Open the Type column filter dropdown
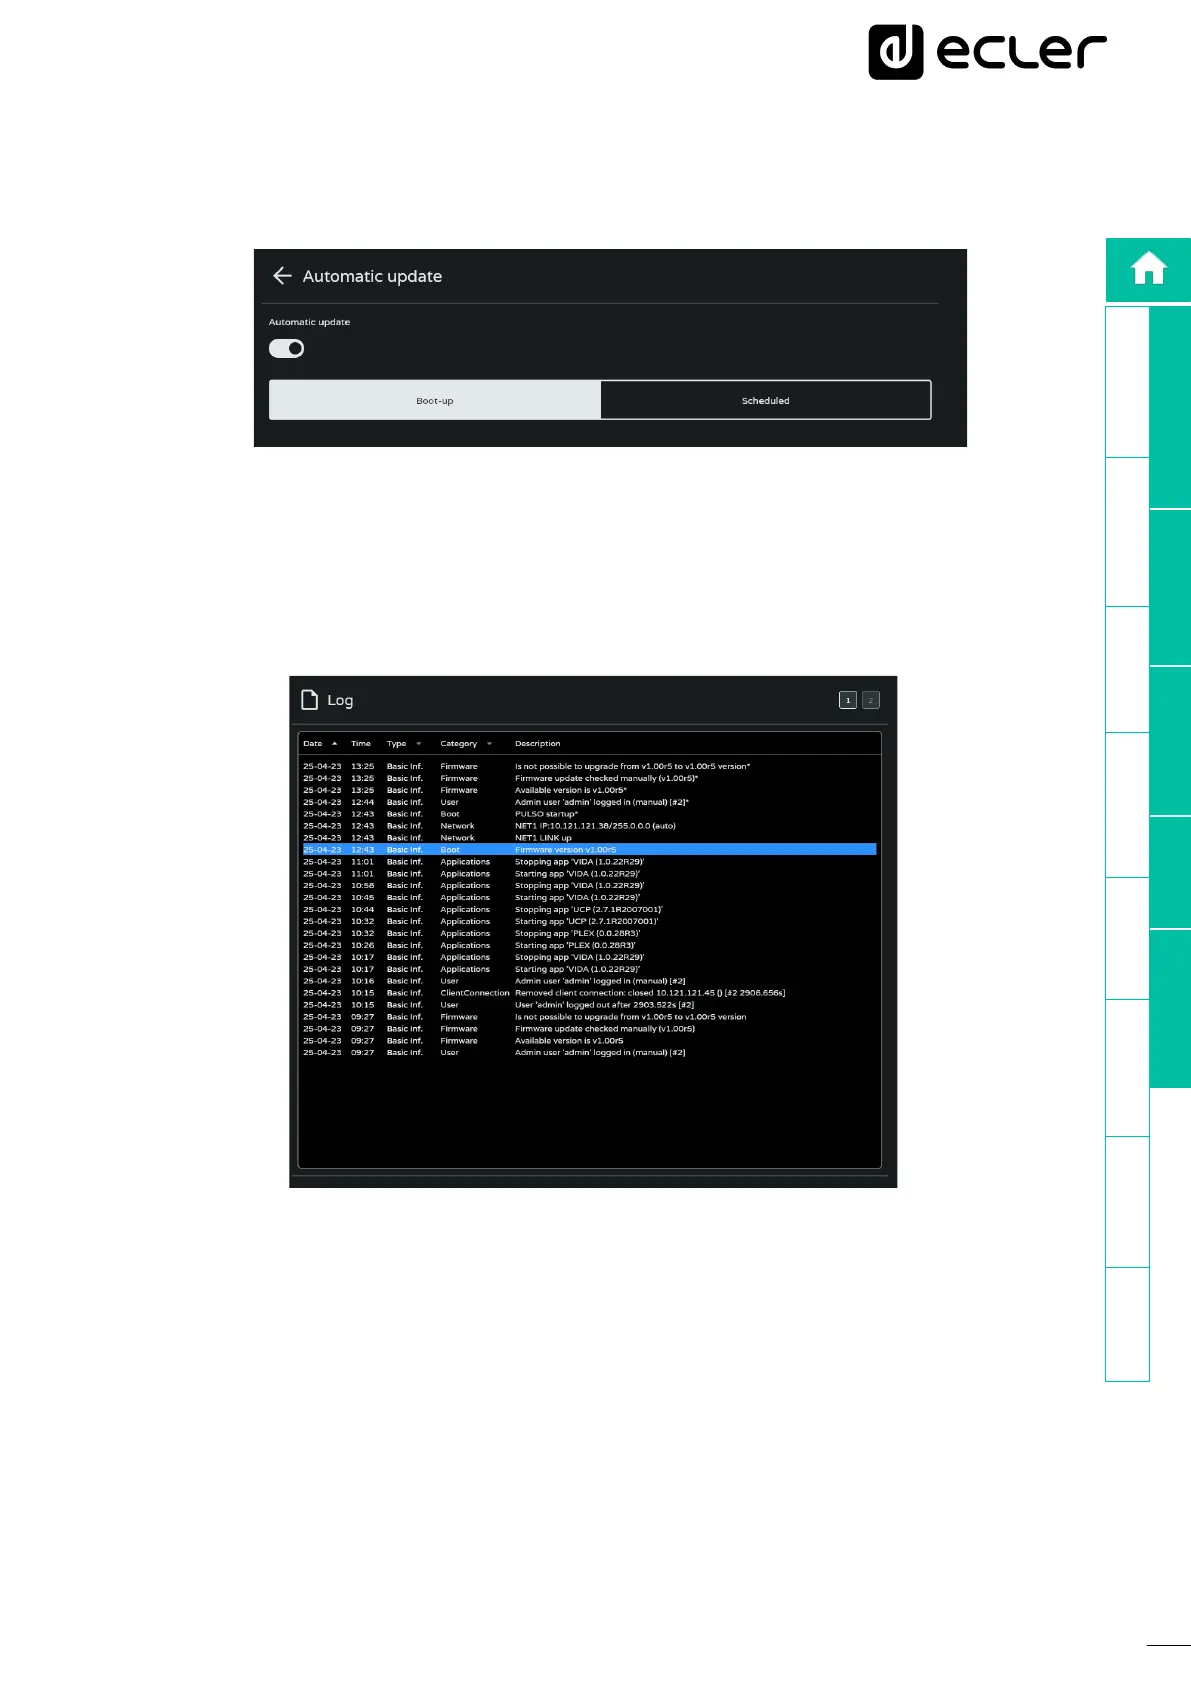The image size is (1191, 1684). pyautogui.click(x=418, y=744)
